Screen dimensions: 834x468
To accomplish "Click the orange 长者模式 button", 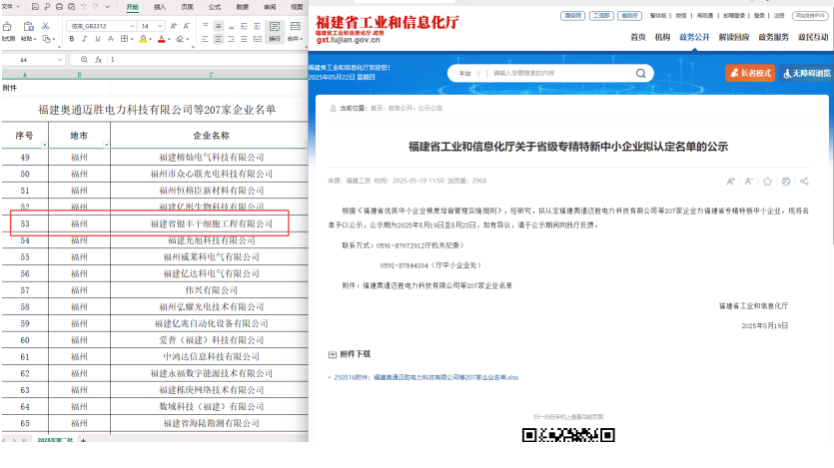I will 750,73.
